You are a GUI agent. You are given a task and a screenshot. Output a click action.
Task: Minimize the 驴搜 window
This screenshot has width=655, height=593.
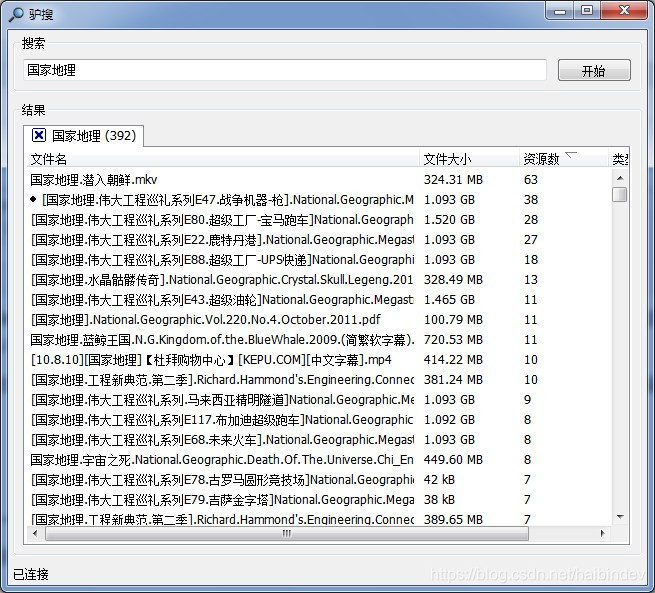560,11
